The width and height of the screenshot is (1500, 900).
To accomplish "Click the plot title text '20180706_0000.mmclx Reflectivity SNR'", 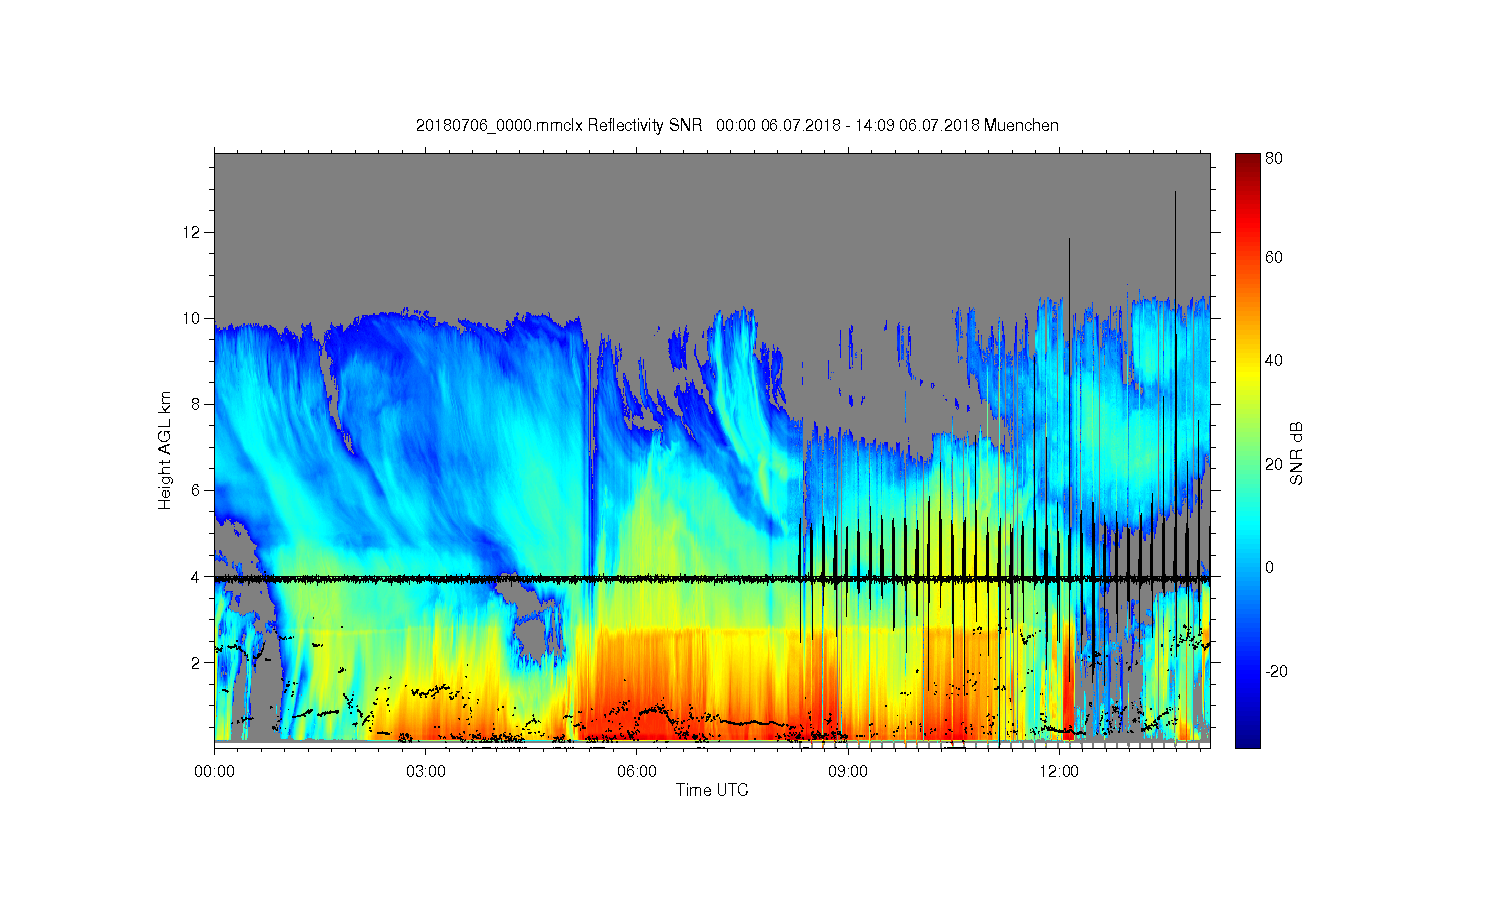I will (x=560, y=125).
